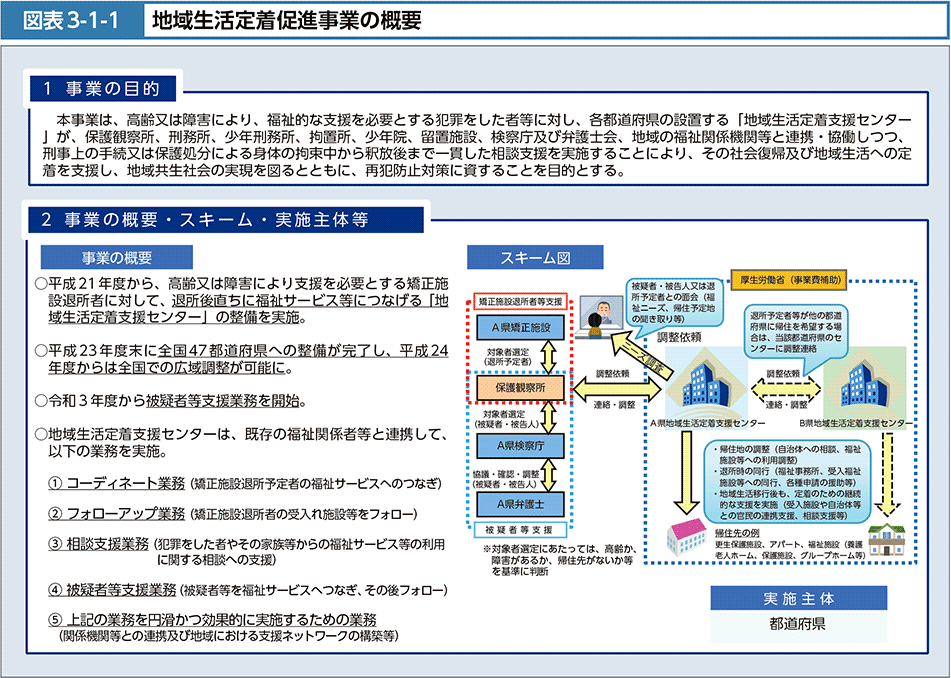Image resolution: width=951 pixels, height=678 pixels.
Task: Open the スキーム図 heading tab
Action: tap(535, 258)
